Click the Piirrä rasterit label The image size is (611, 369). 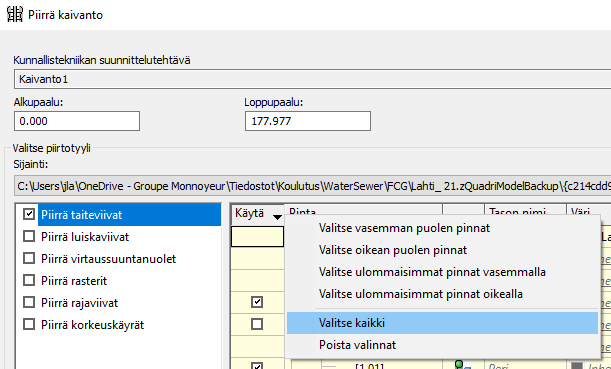(74, 281)
